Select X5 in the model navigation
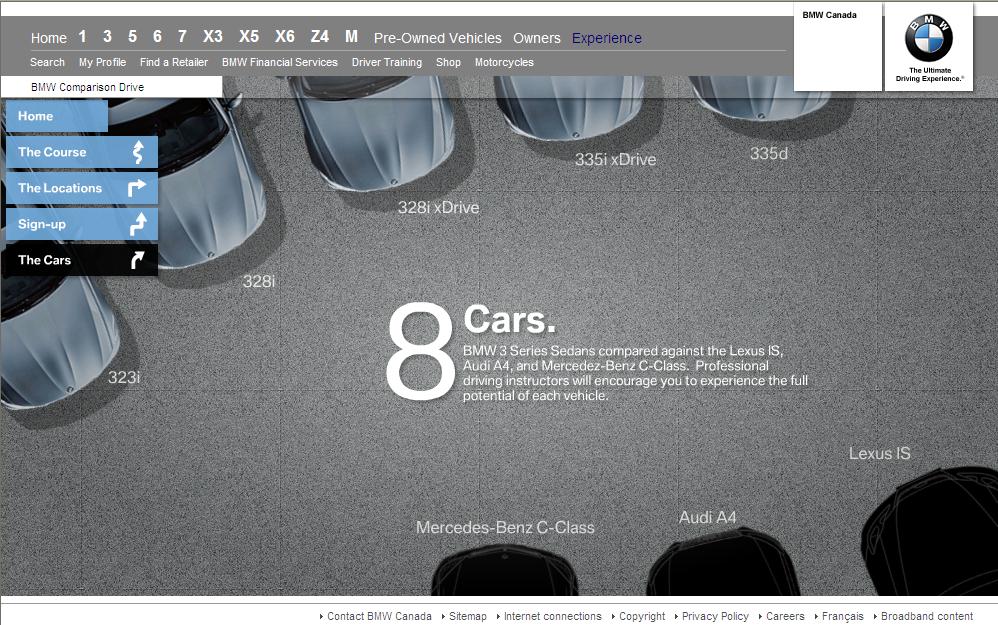This screenshot has width=998, height=625. [x=249, y=37]
